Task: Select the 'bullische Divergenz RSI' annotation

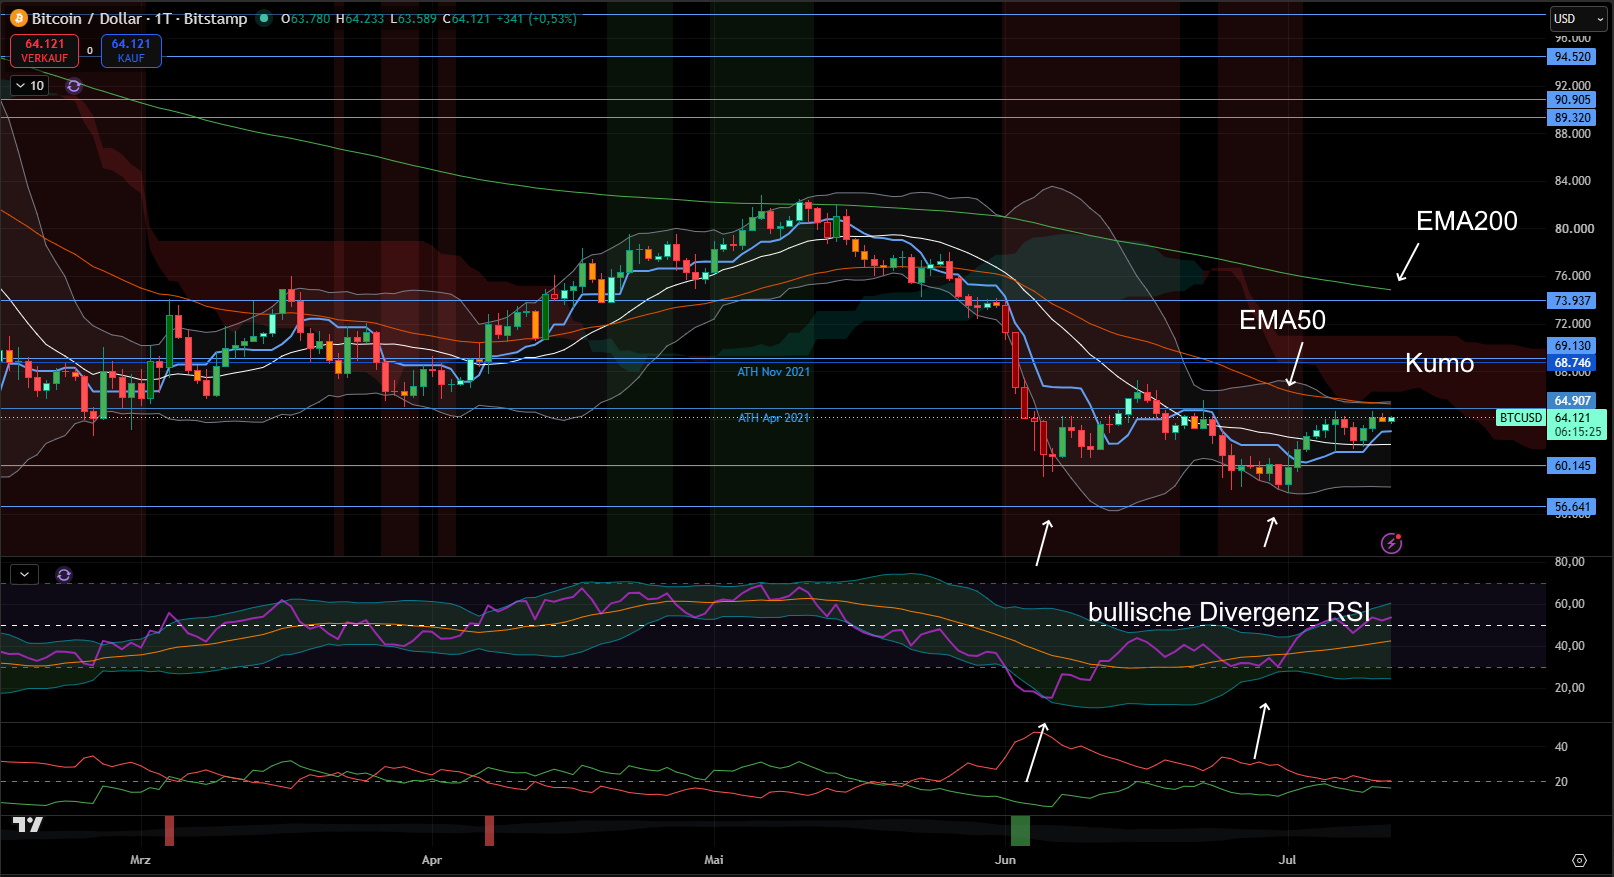Action: pyautogui.click(x=1229, y=612)
